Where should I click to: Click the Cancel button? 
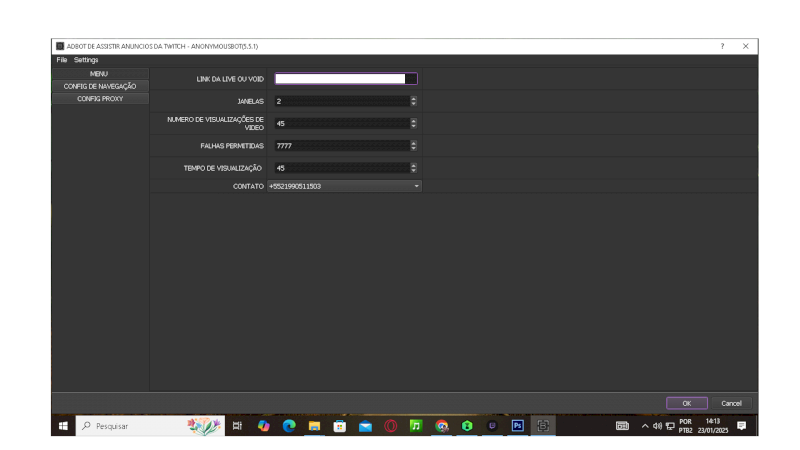[731, 403]
